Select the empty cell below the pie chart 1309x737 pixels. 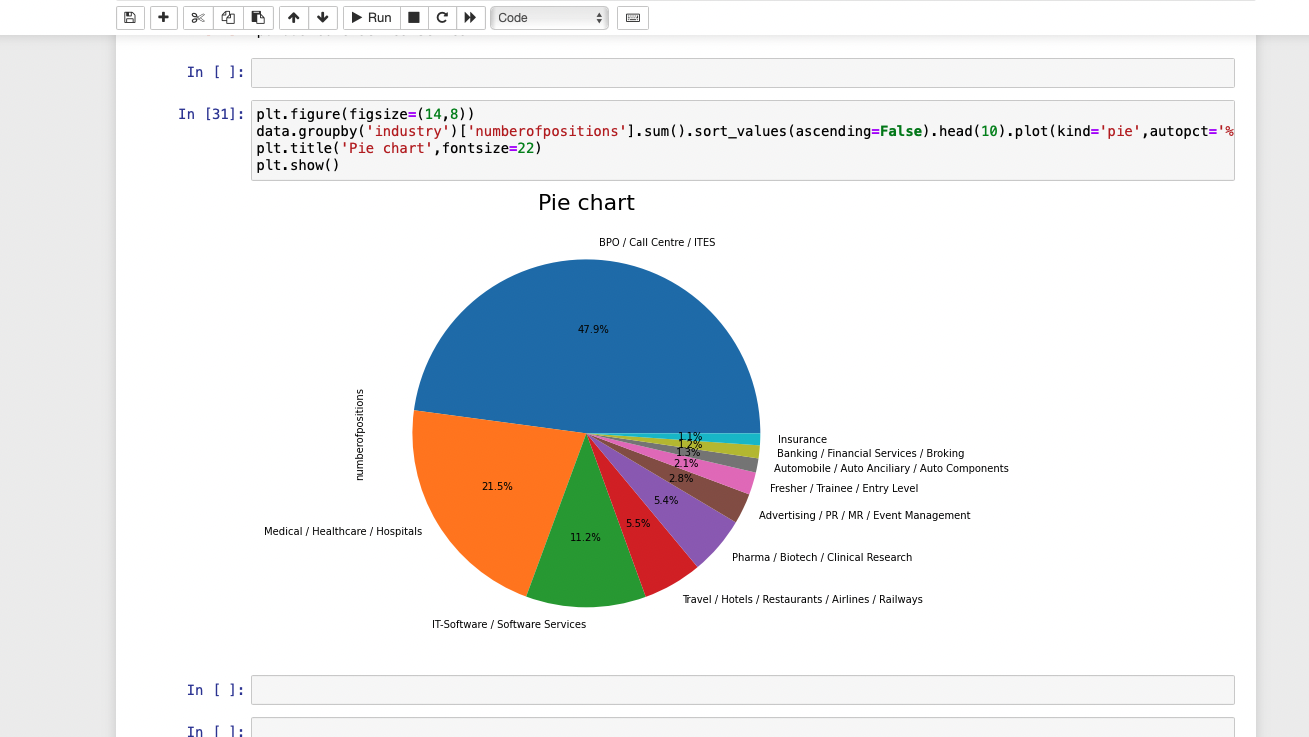tap(742, 690)
